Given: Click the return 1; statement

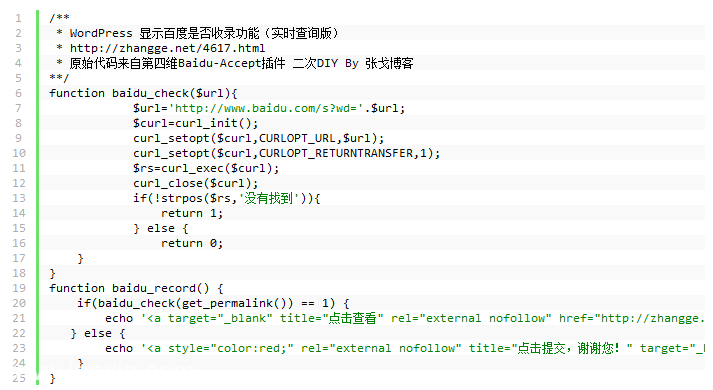Looking at the screenshot, I should tap(192, 213).
